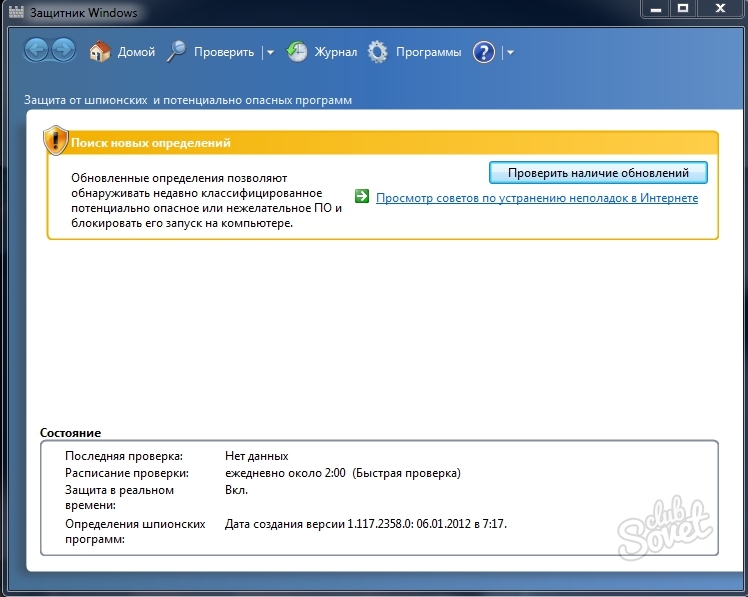Viewport: 748px width, 597px height.
Task: Expand the Проверить dropdown arrow
Action: (270, 52)
